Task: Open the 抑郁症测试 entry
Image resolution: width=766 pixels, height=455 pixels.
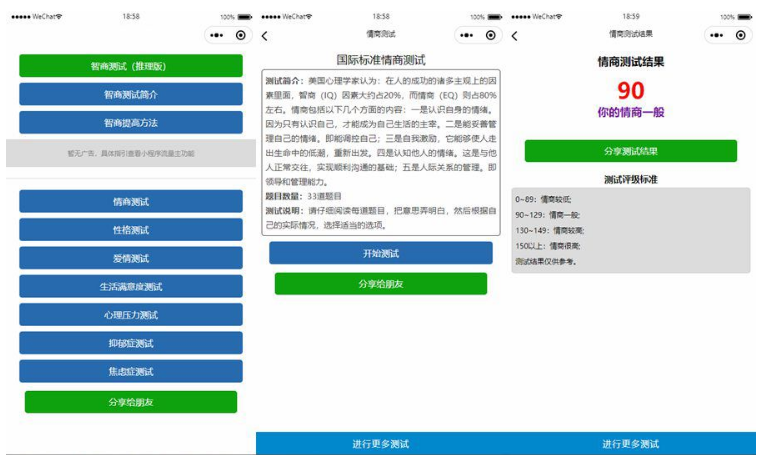Action: pyautogui.click(x=131, y=343)
